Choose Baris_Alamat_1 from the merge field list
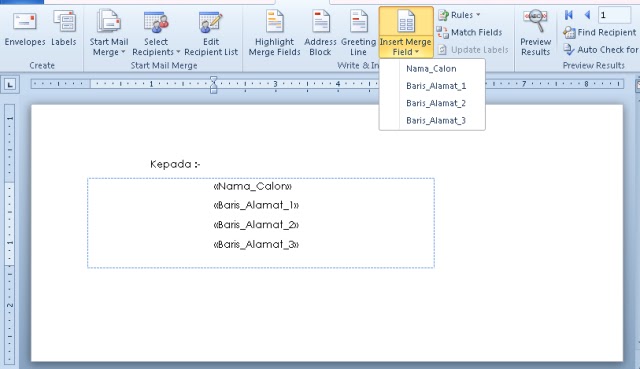This screenshot has width=640, height=369. point(432,86)
